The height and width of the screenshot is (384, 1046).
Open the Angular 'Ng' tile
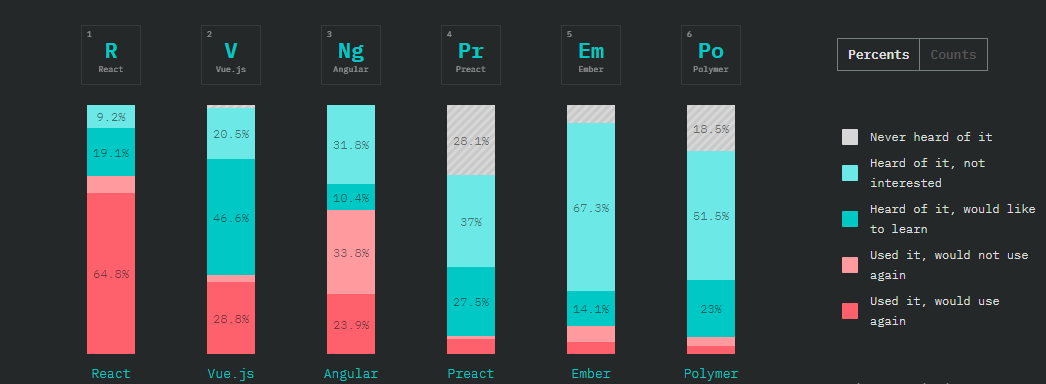[x=351, y=55]
